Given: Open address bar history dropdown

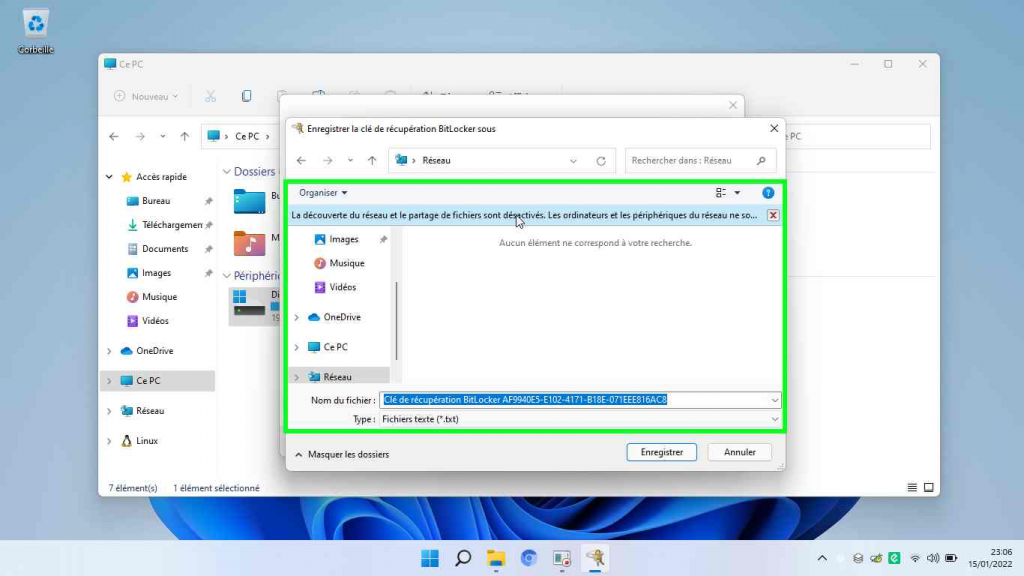Looking at the screenshot, I should click(573, 160).
